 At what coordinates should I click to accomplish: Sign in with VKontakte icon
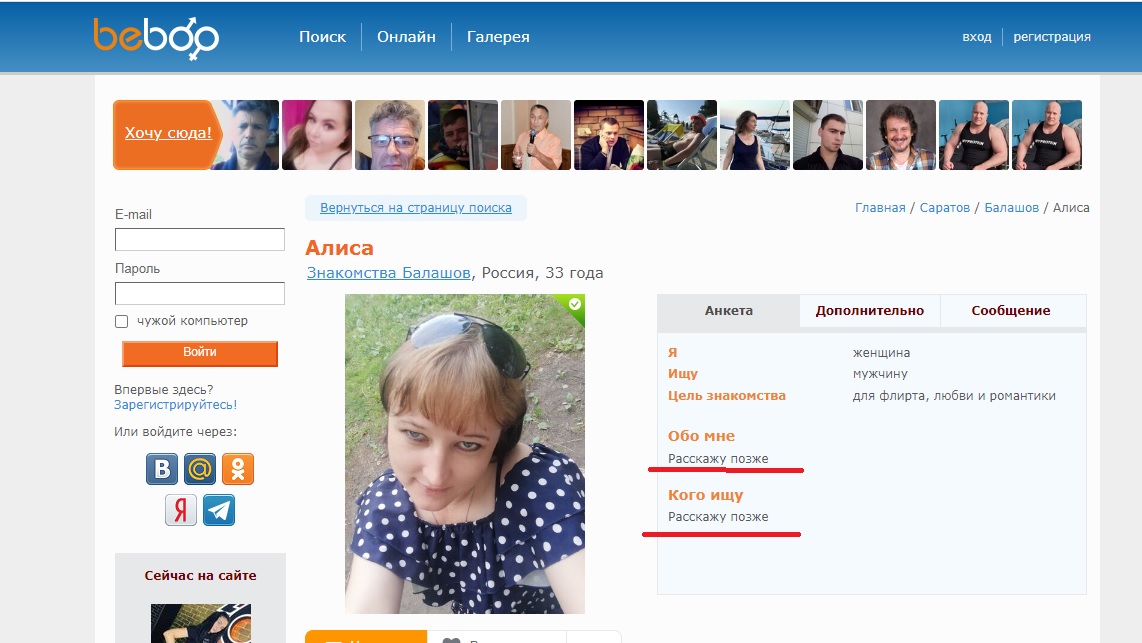[161, 468]
